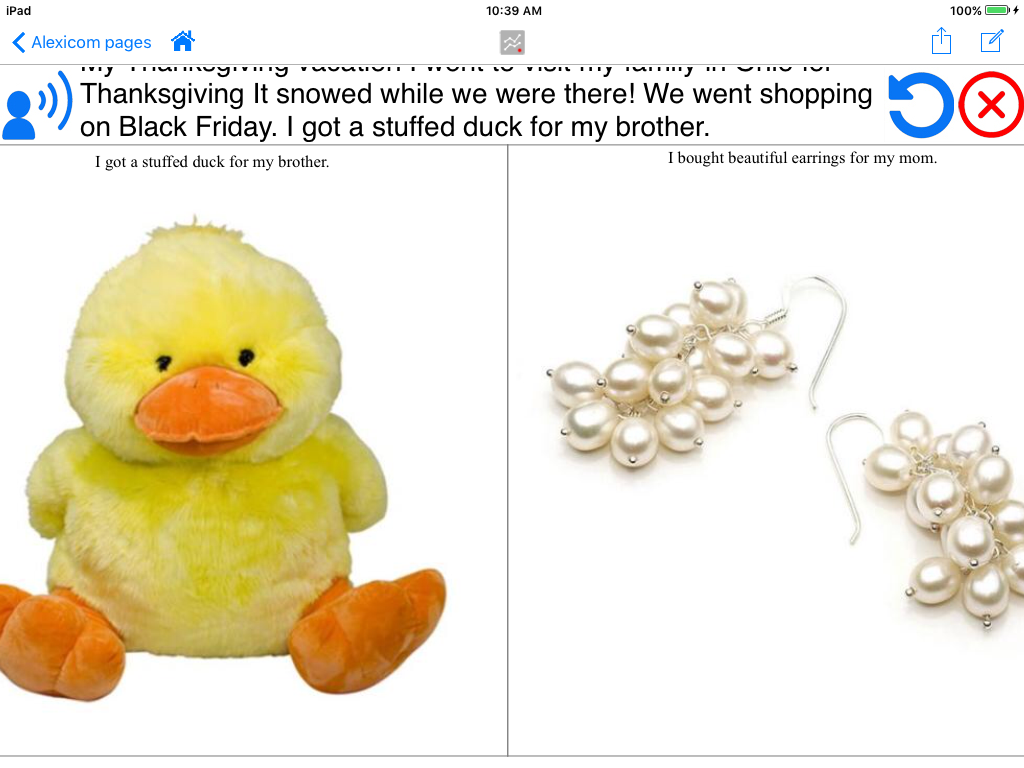The height and width of the screenshot is (768, 1024).
Task: Tap the speak message icon
Action: click(x=37, y=104)
